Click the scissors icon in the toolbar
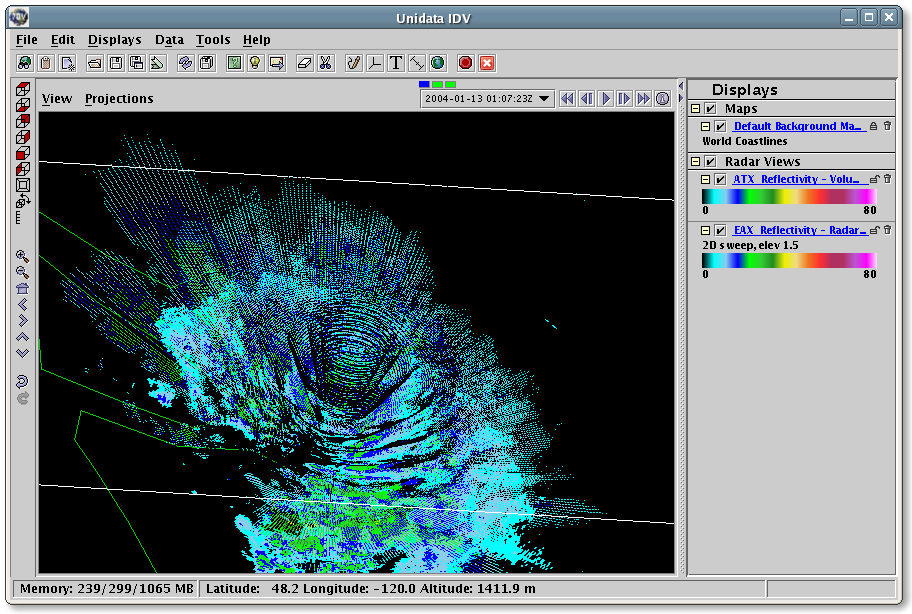 pyautogui.click(x=325, y=63)
